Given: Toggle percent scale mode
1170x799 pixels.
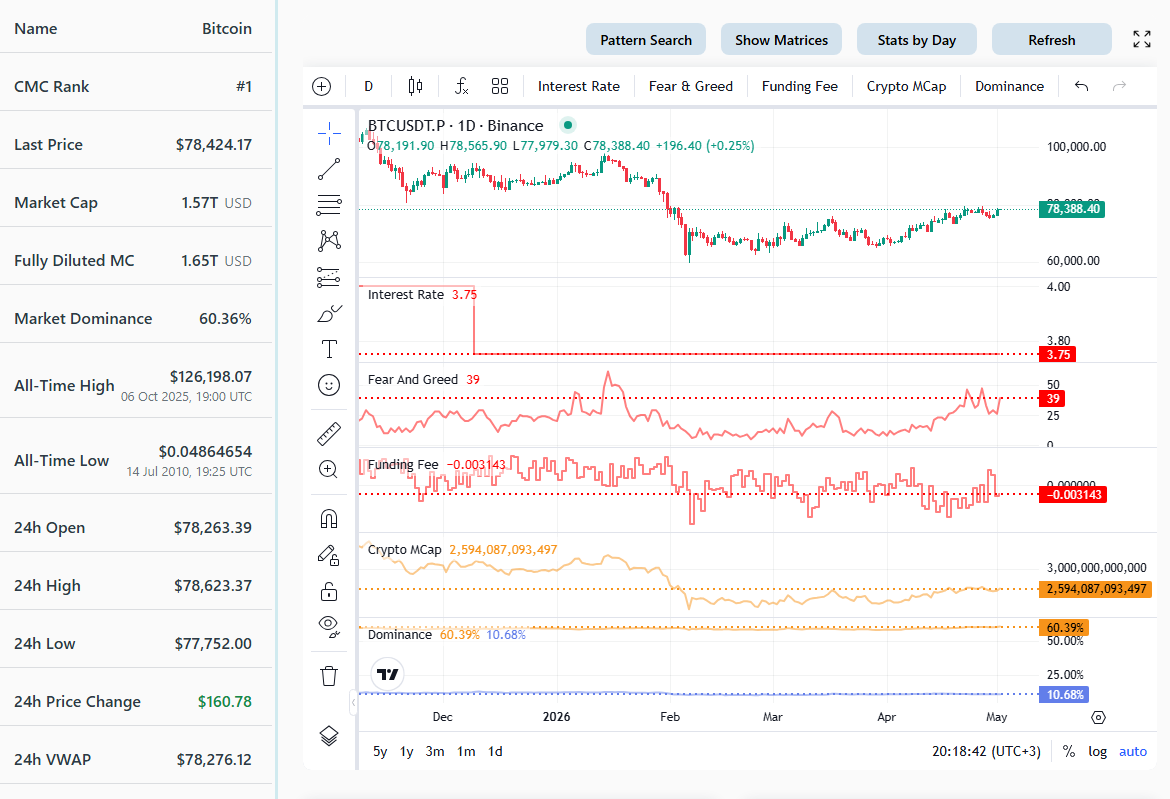Looking at the screenshot, I should point(1069,751).
